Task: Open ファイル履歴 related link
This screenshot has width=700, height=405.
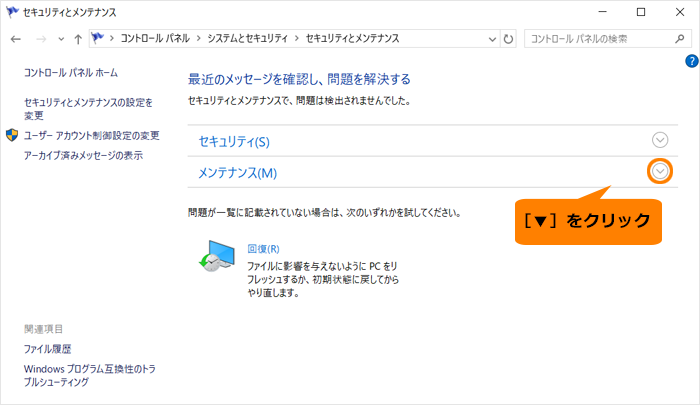Action: (47, 349)
